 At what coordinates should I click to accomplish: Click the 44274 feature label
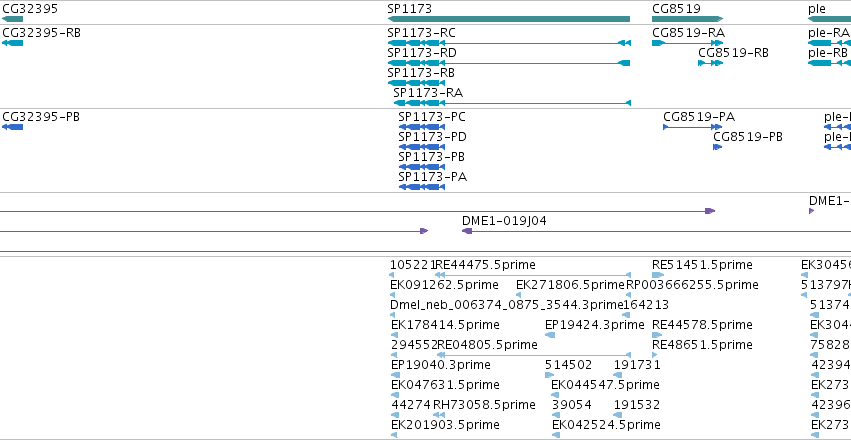click(411, 405)
